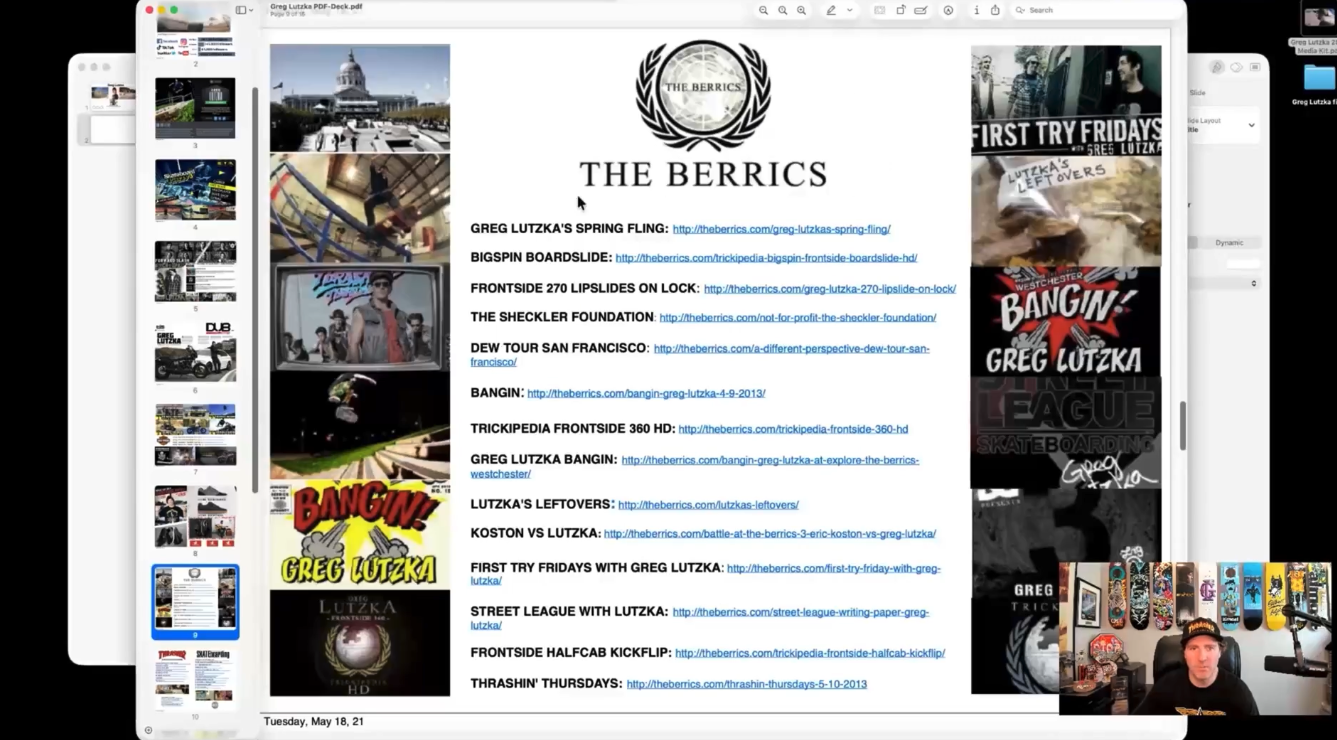Select page 3 thumbnail in sidebar
The width and height of the screenshot is (1337, 740).
coord(195,108)
